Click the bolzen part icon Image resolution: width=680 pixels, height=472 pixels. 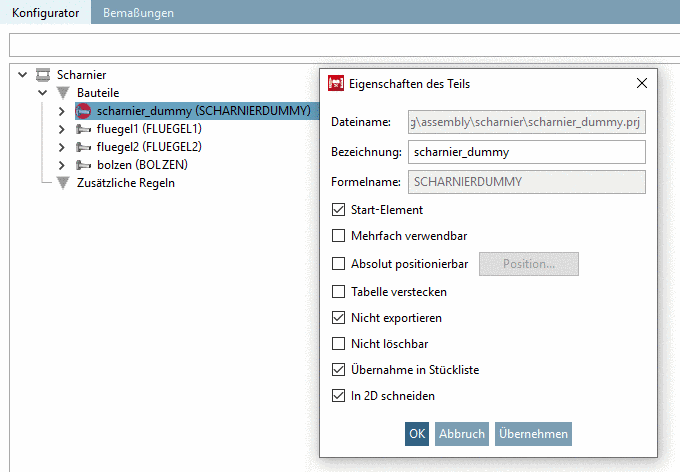tap(84, 165)
